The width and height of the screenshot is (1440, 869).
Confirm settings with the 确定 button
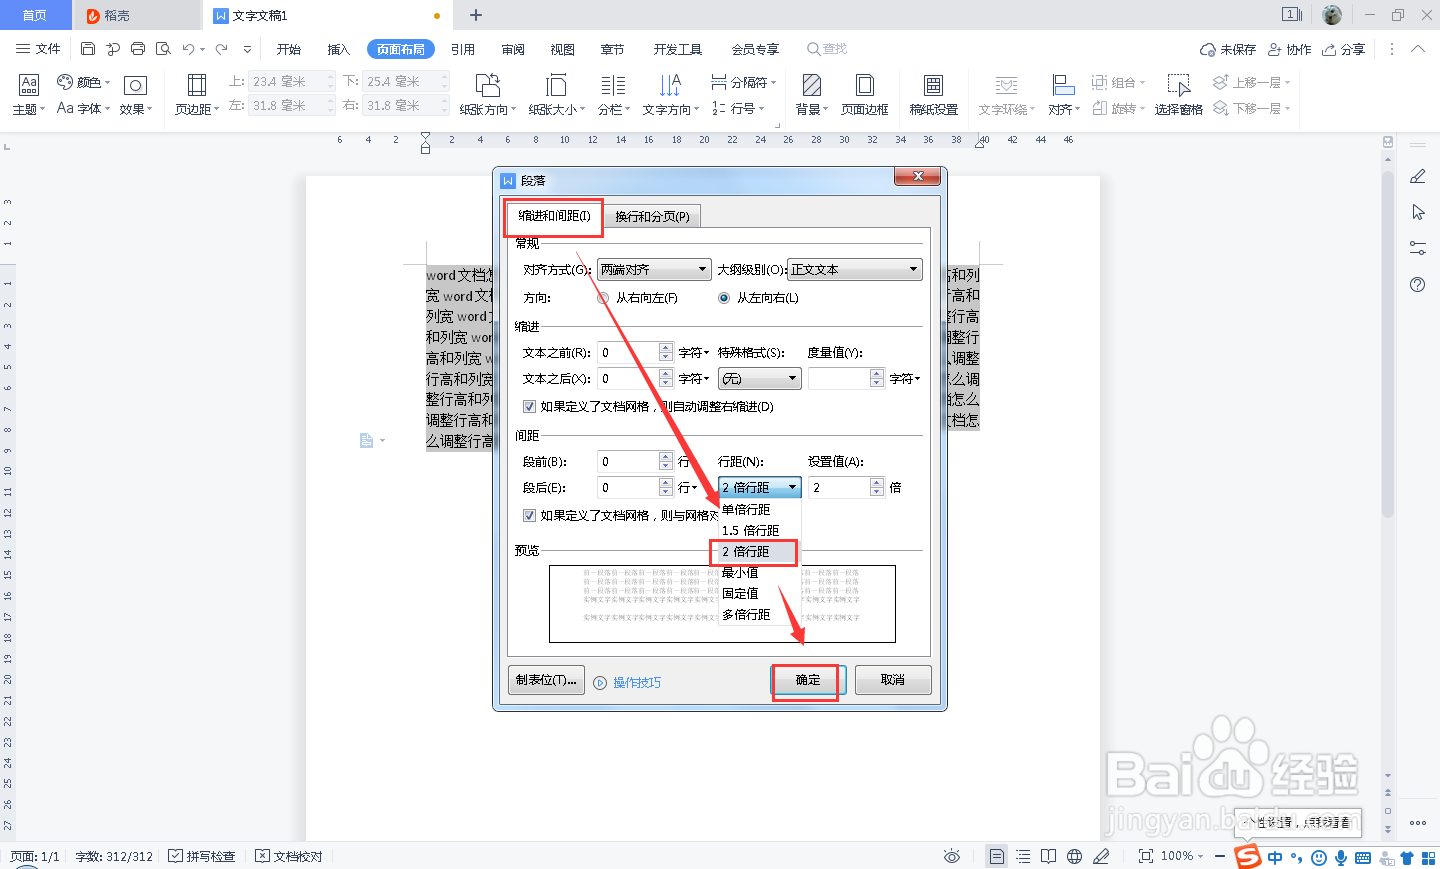pyautogui.click(x=806, y=680)
